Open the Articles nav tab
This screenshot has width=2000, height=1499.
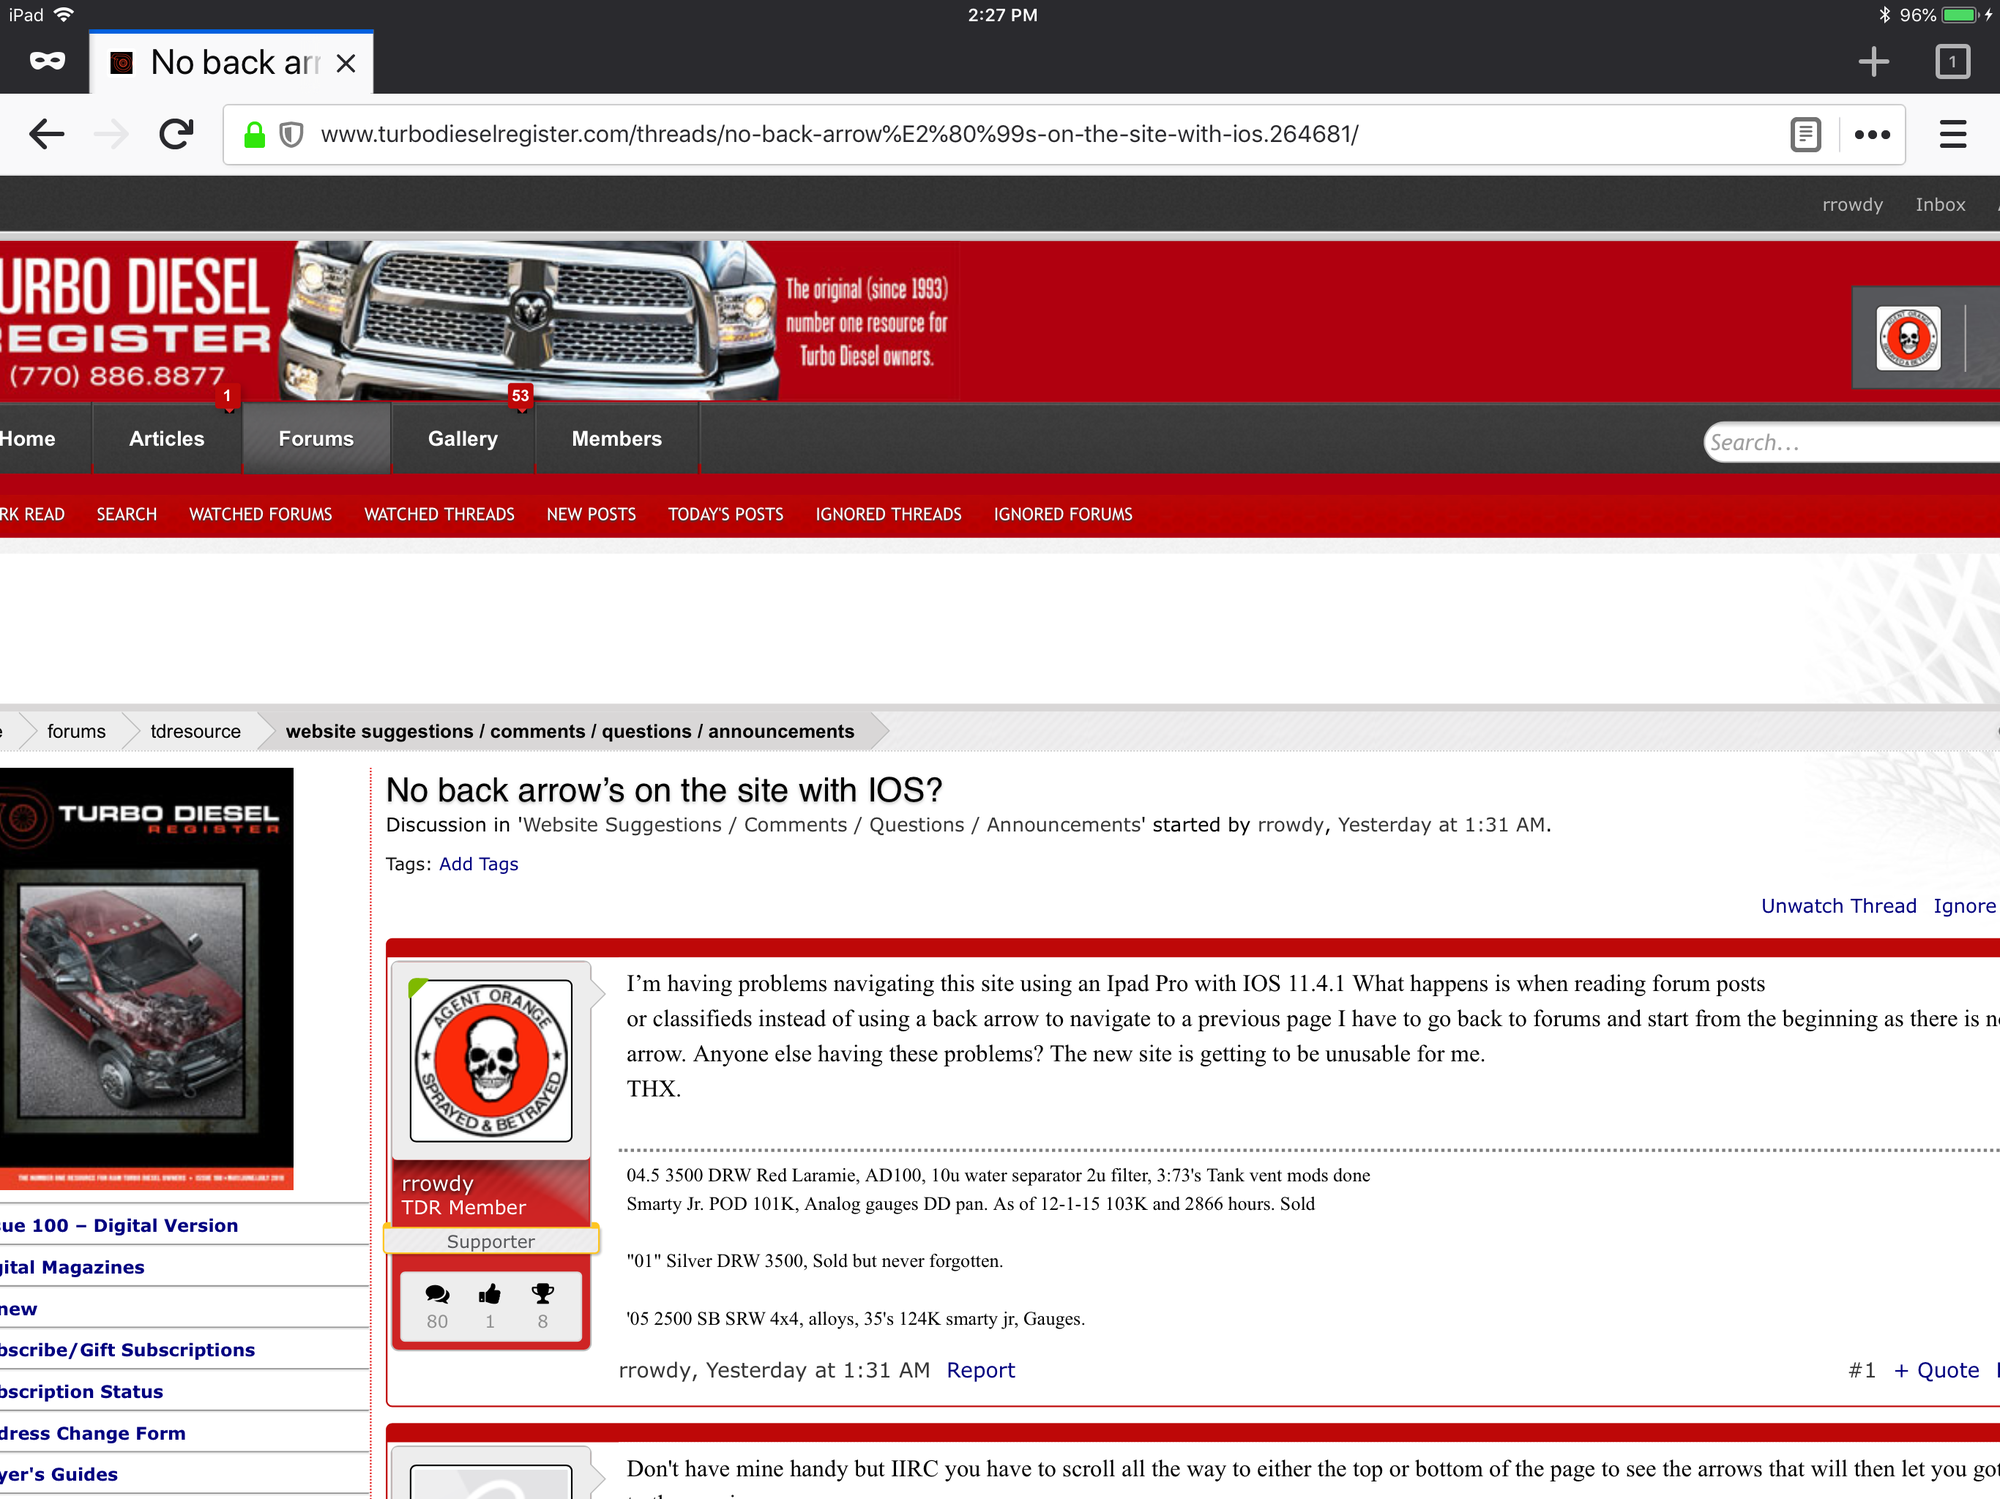point(167,438)
